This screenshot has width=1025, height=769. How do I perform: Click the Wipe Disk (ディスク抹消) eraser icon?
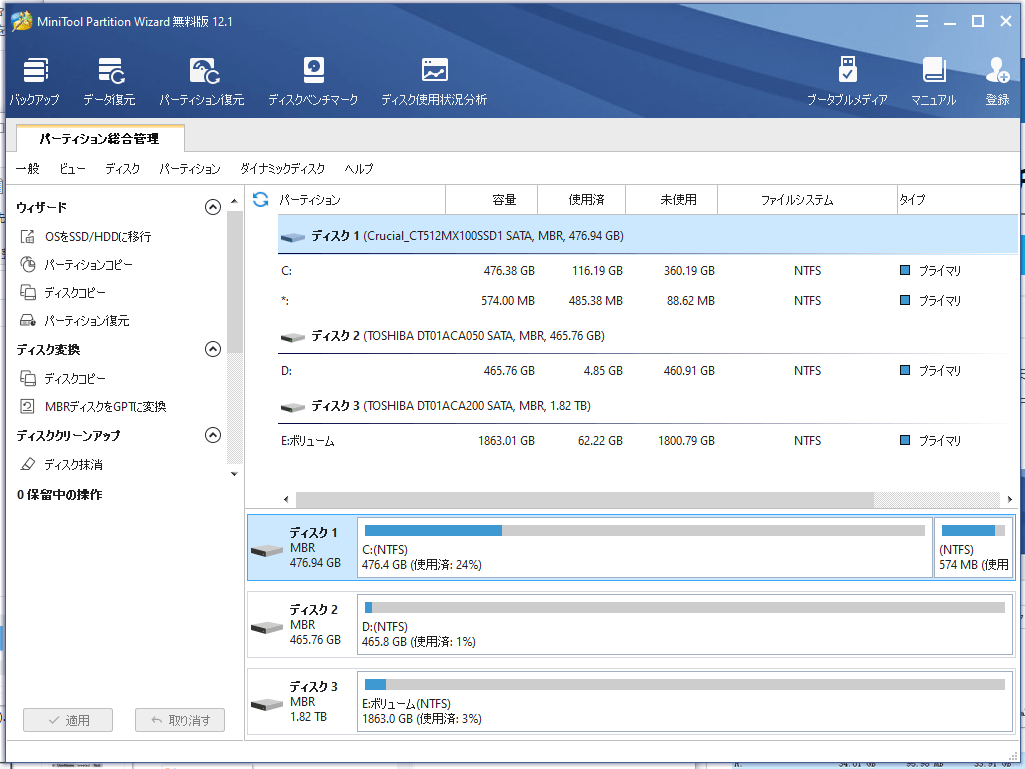(27, 464)
